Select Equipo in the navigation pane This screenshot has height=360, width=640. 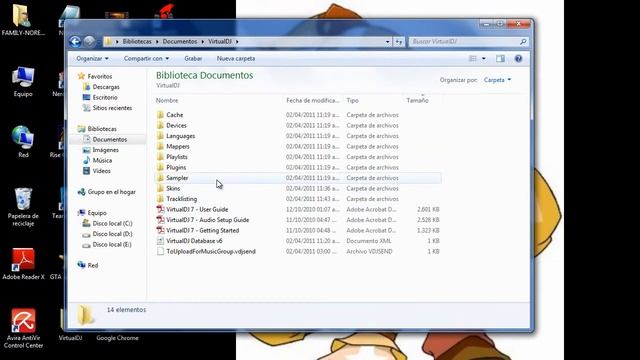tap(97, 213)
